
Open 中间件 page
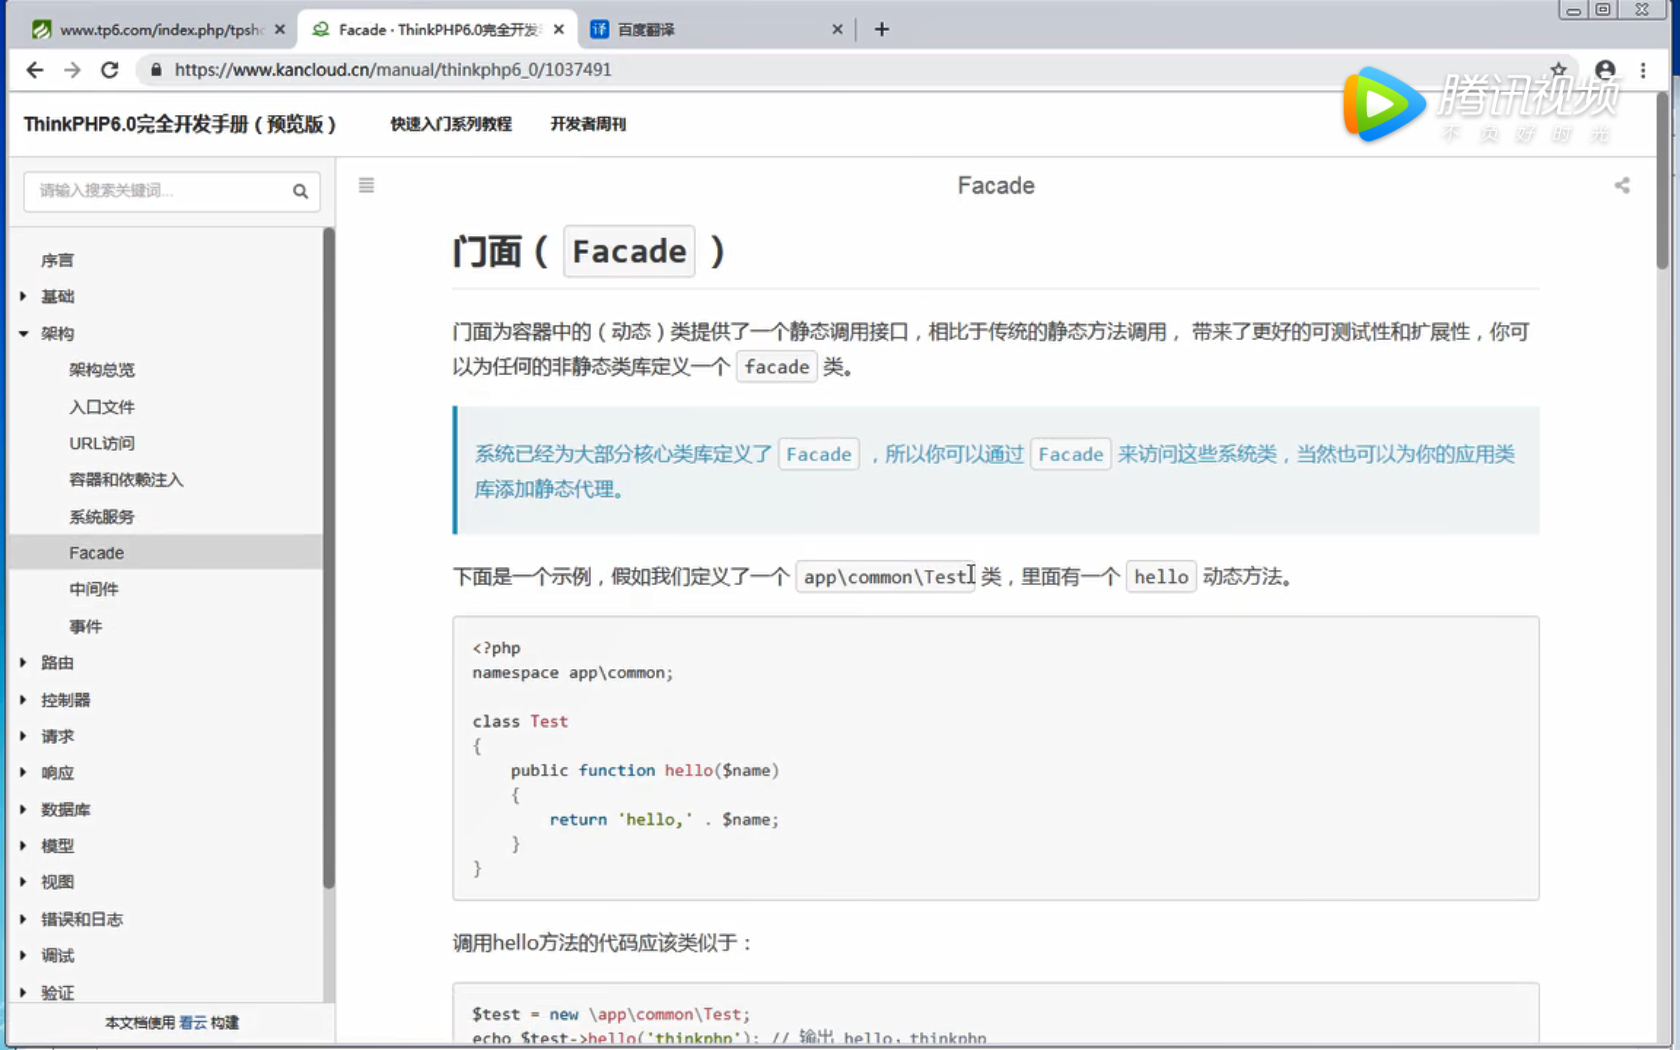[x=94, y=589]
